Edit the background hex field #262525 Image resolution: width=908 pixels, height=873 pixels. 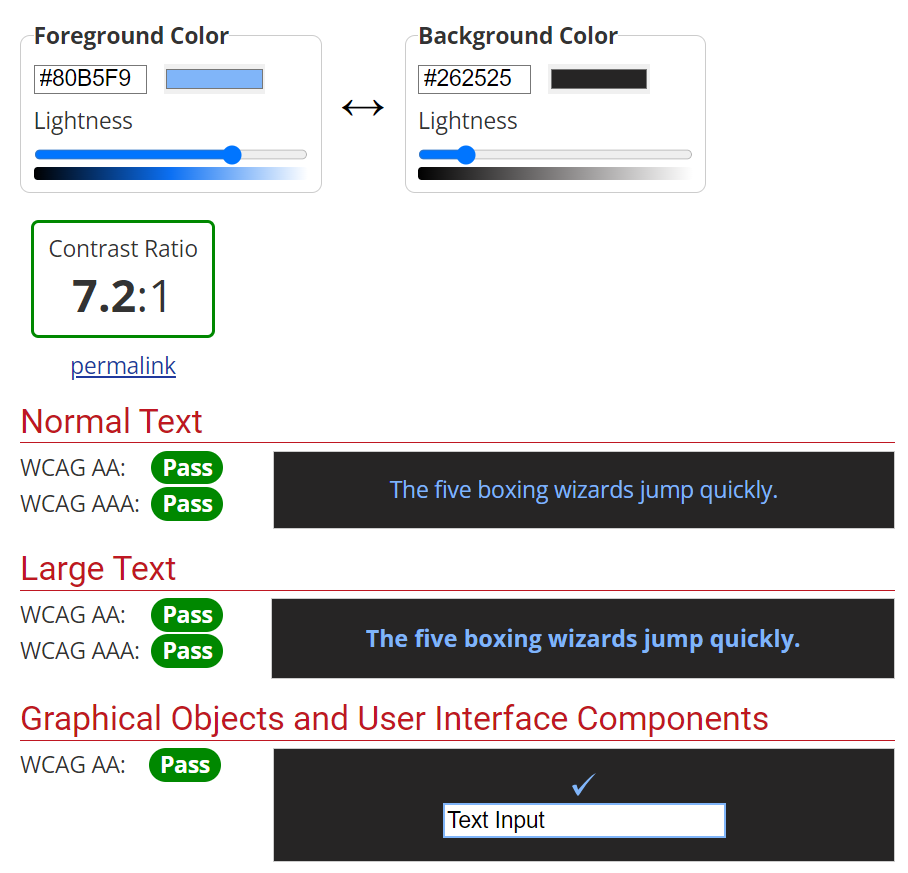coord(474,79)
